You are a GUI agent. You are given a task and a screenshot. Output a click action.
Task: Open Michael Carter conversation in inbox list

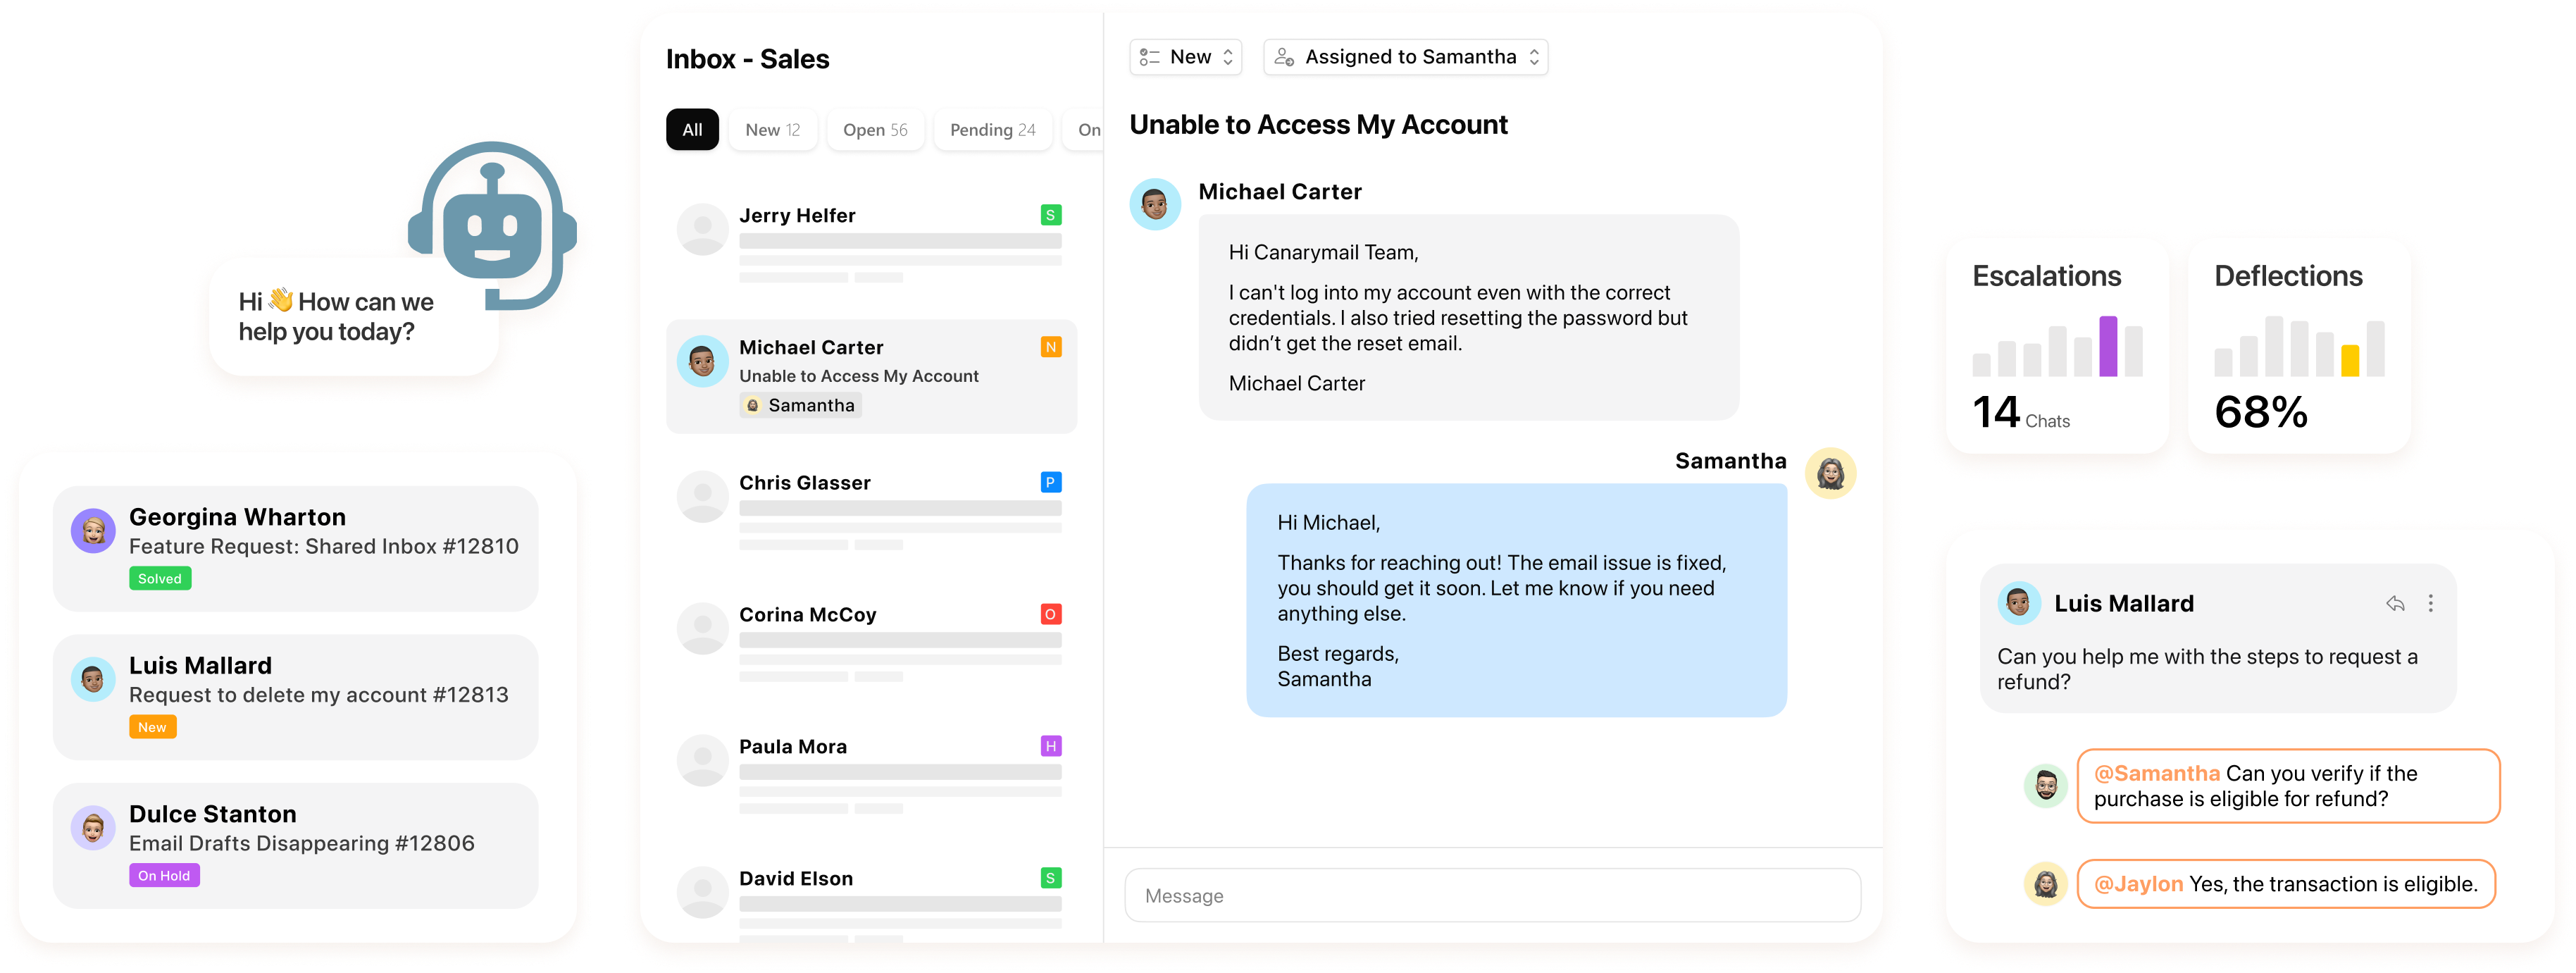(871, 377)
